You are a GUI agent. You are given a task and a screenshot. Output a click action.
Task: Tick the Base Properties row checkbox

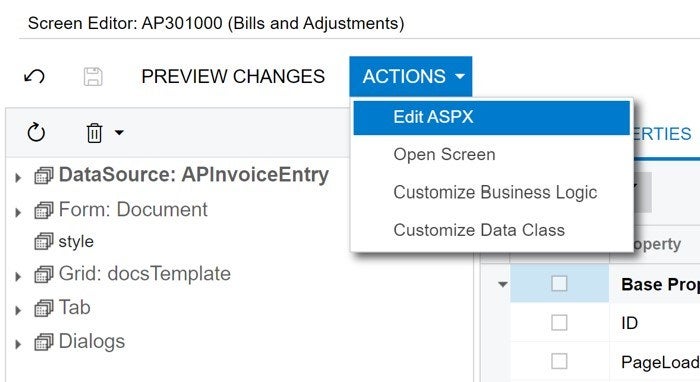tap(559, 283)
